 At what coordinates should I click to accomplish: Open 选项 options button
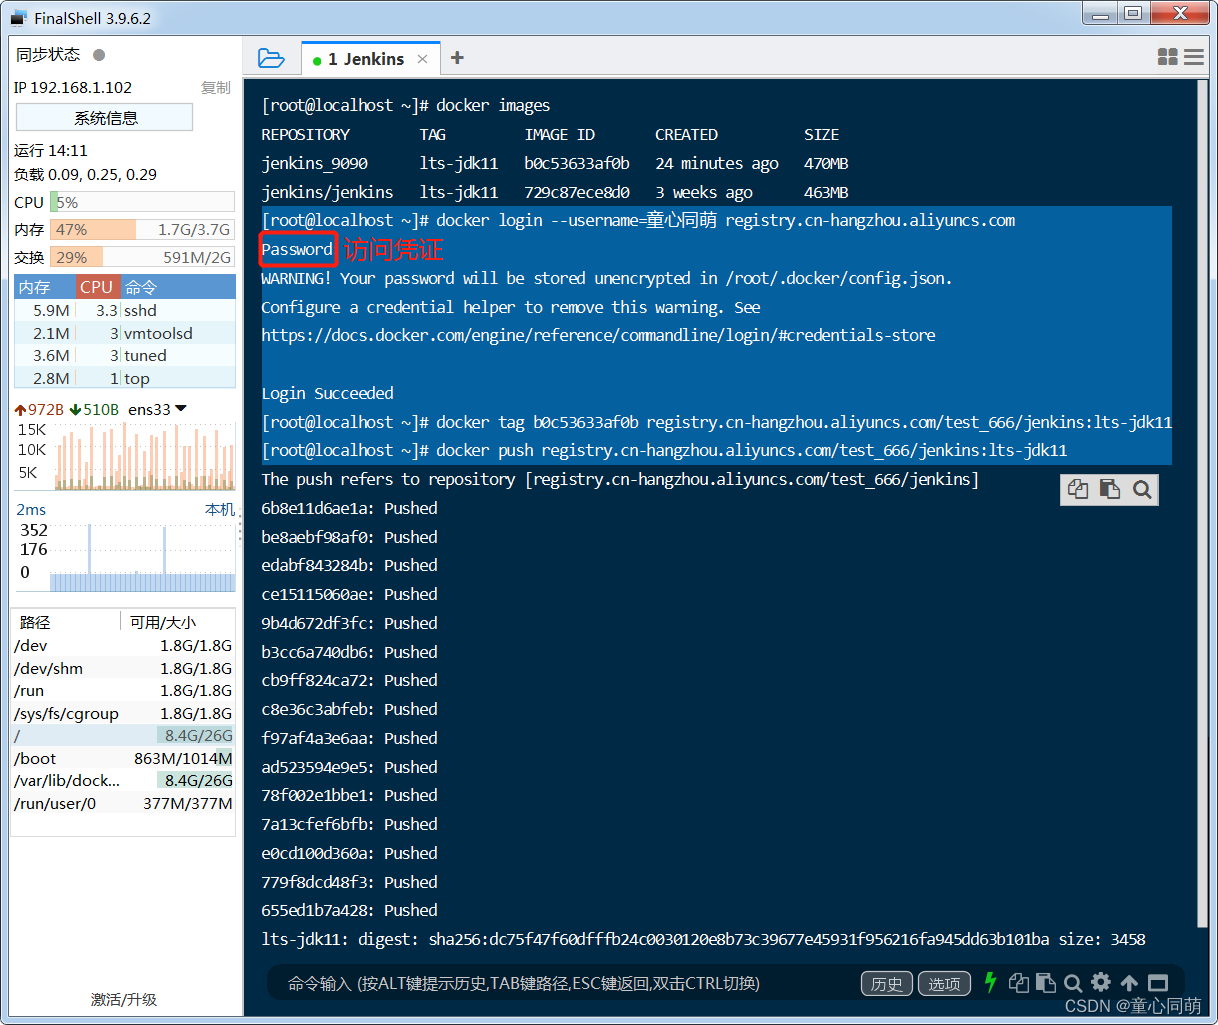944,984
